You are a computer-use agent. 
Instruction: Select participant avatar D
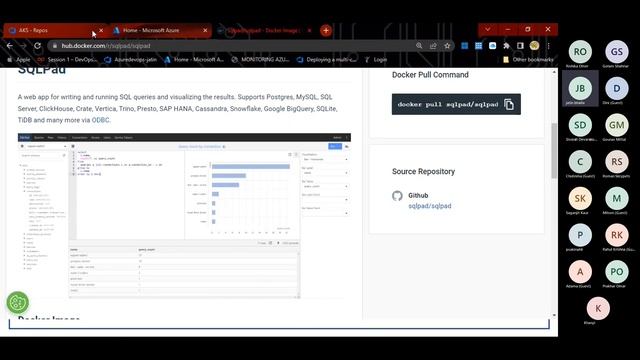pos(617,89)
